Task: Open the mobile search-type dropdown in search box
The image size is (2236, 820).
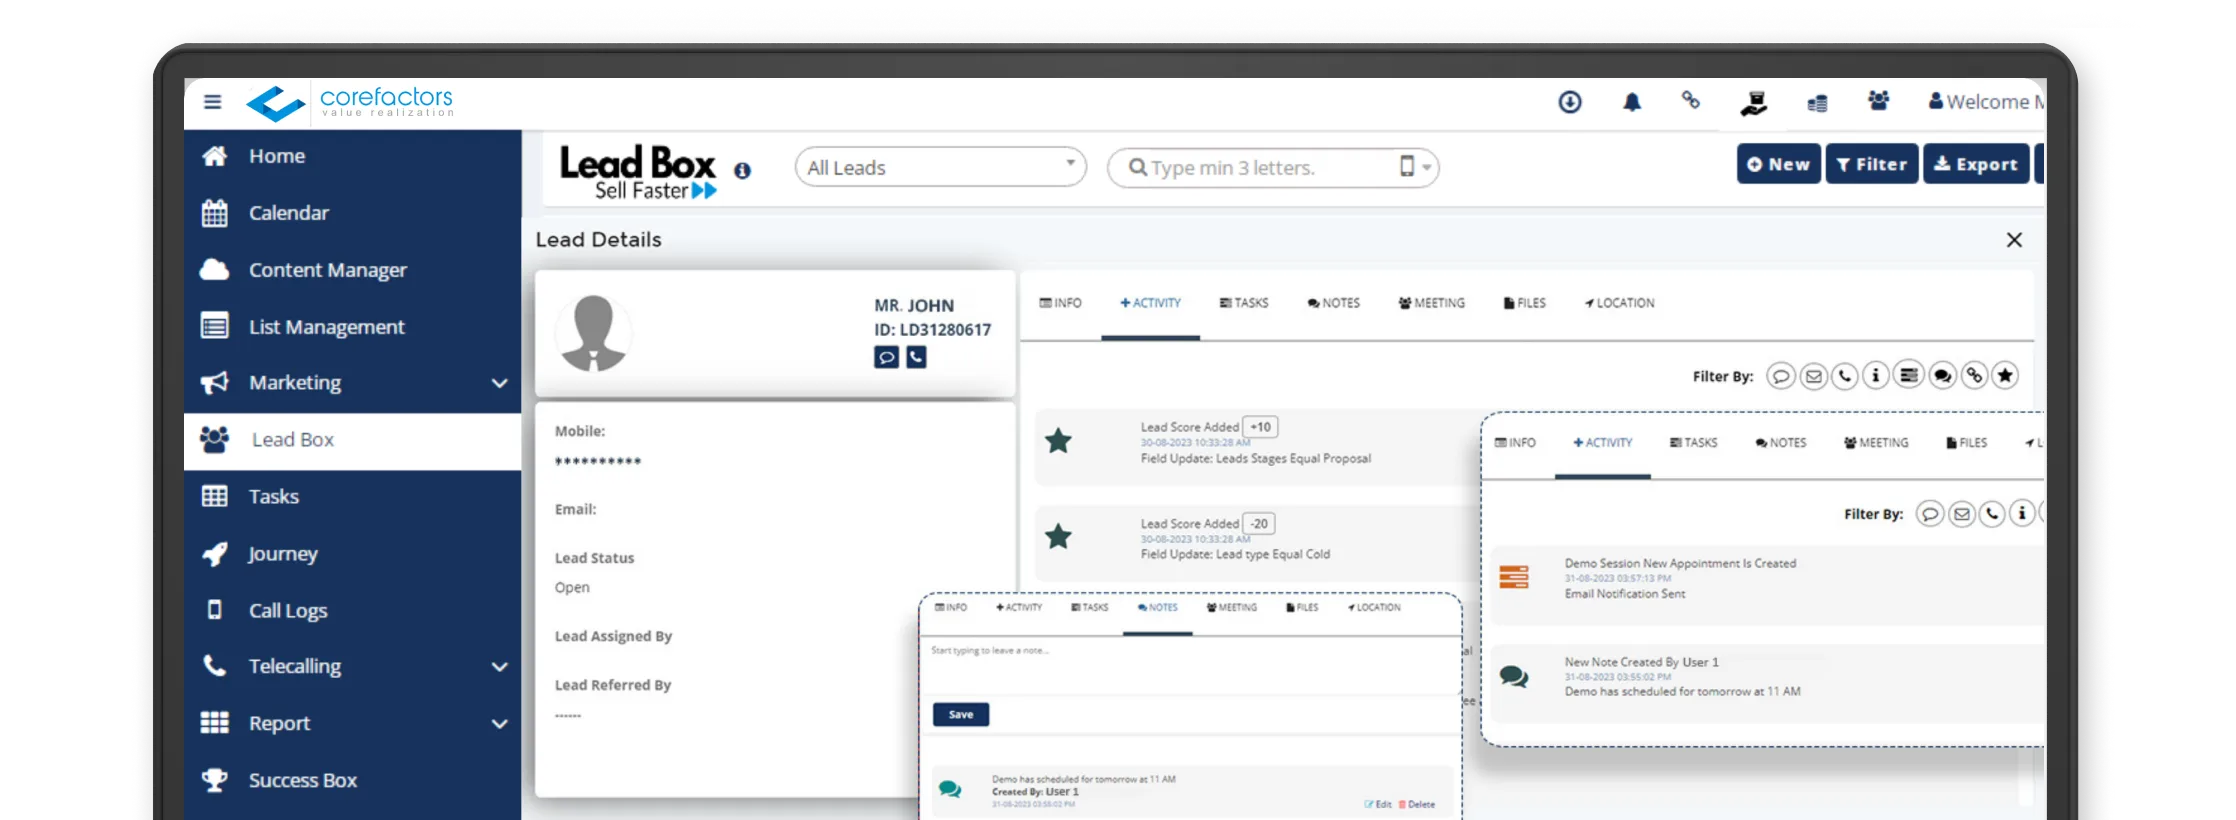Action: click(x=1415, y=167)
